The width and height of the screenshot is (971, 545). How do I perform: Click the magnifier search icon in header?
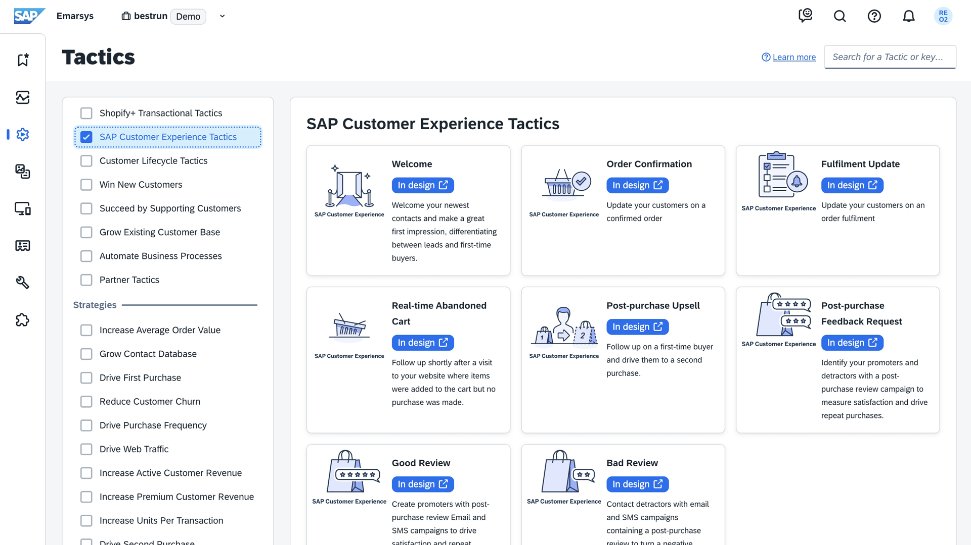pyautogui.click(x=840, y=16)
